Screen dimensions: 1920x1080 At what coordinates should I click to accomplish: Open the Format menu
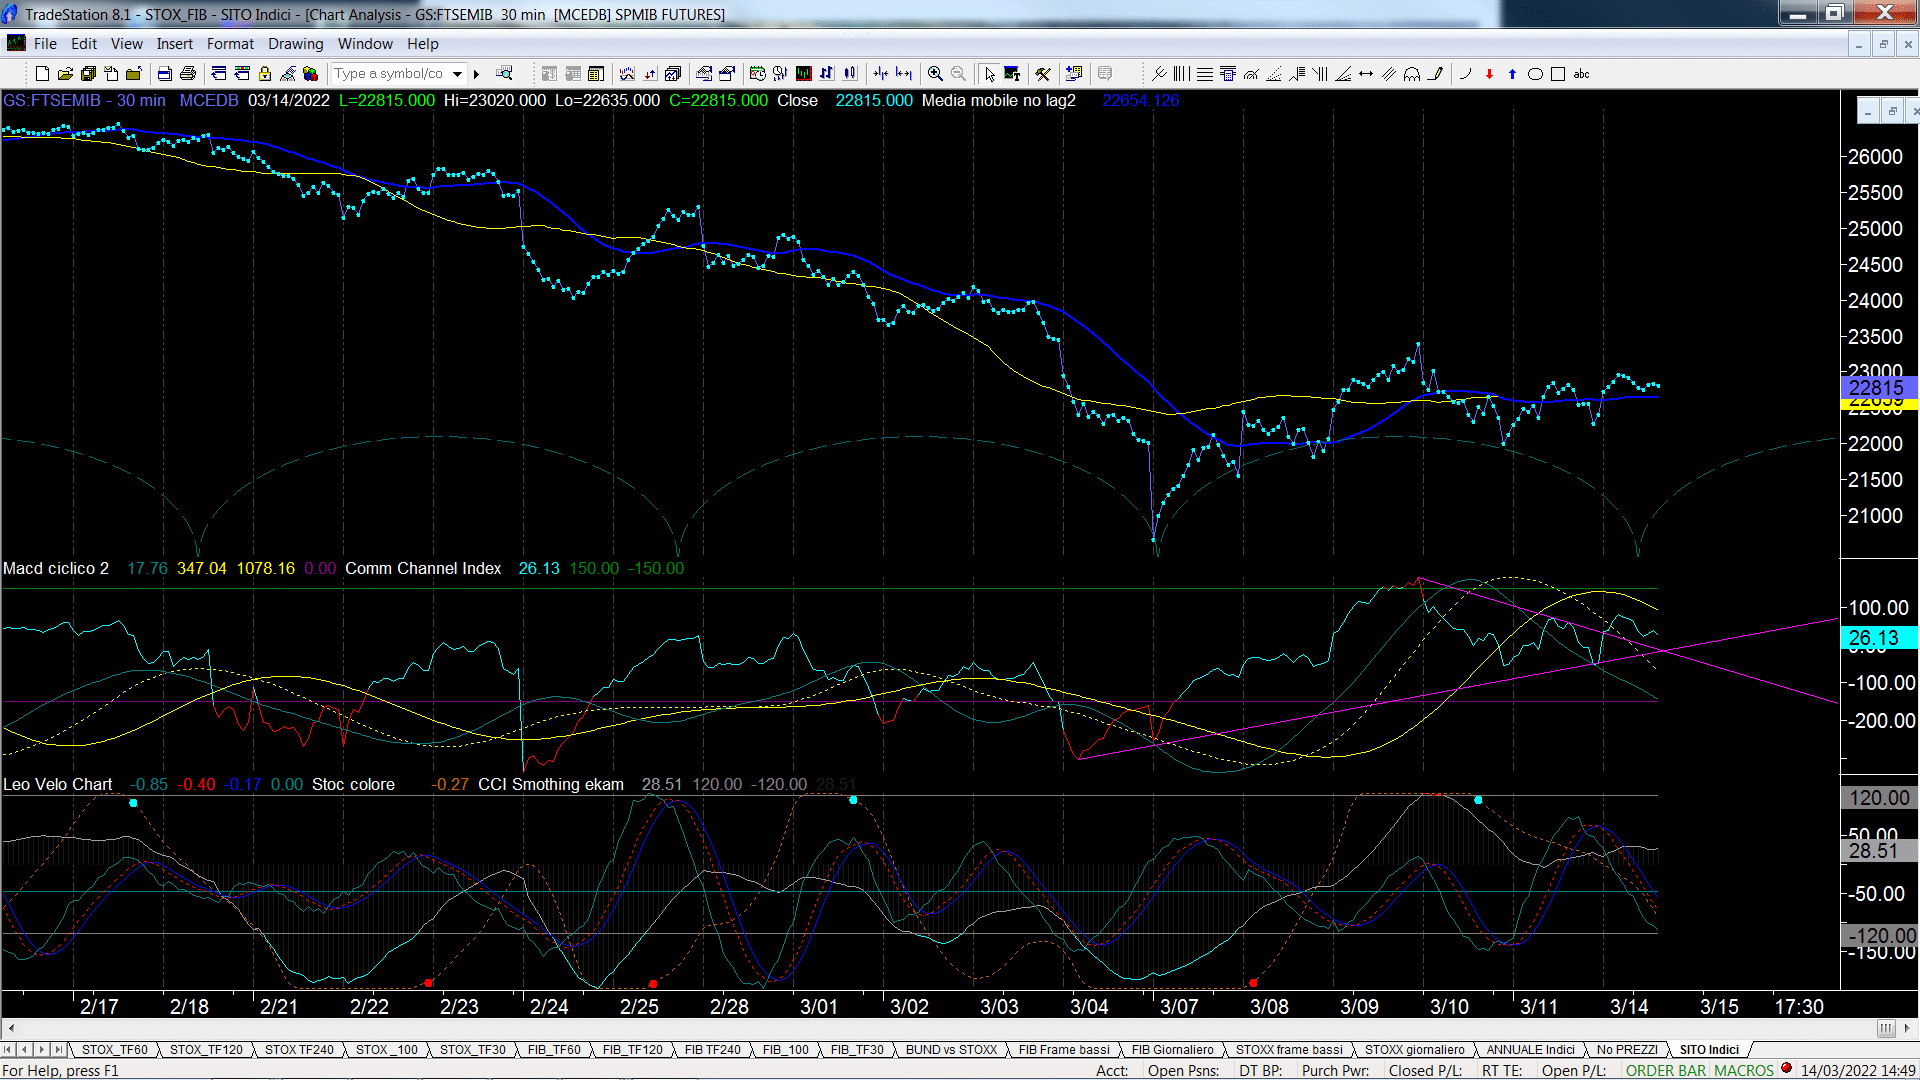[230, 44]
